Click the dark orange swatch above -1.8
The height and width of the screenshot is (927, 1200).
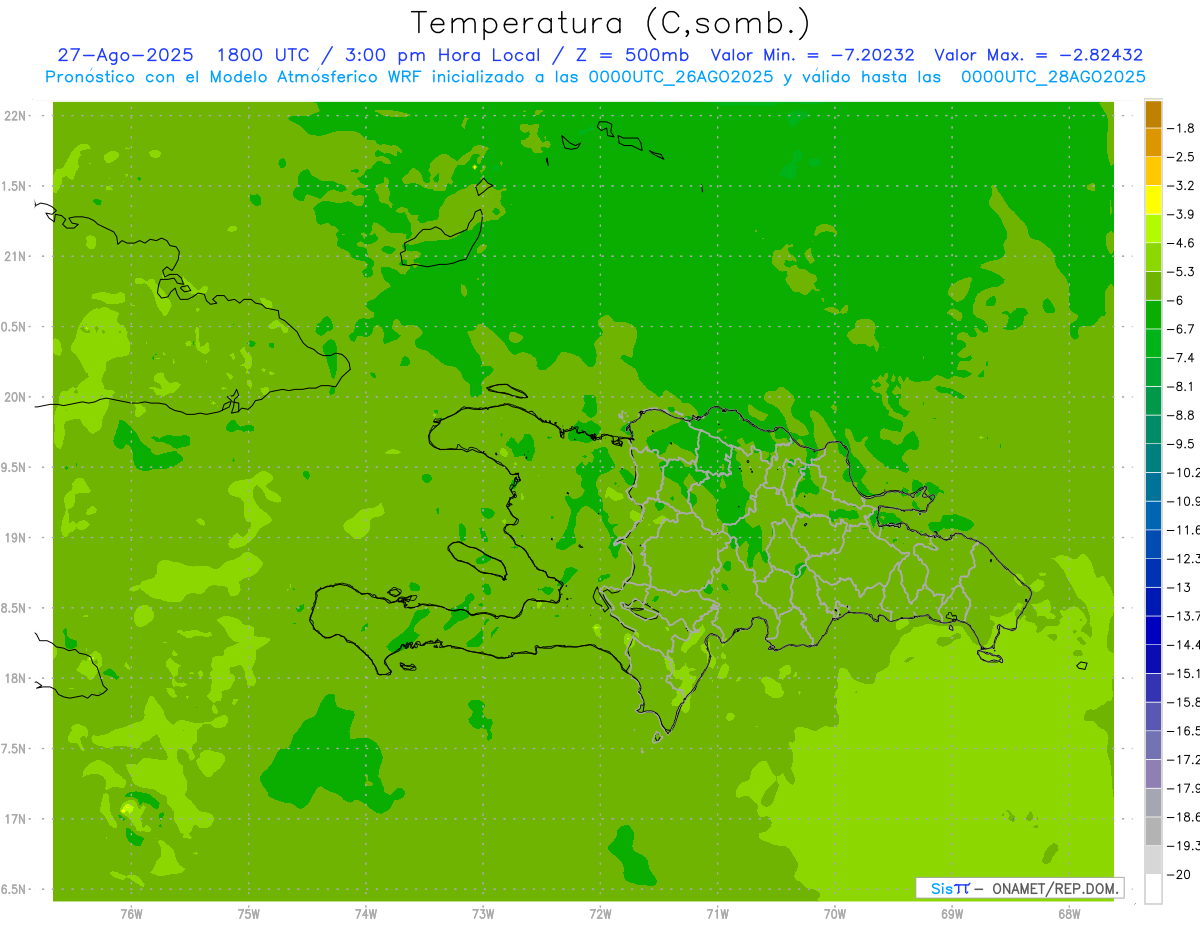pyautogui.click(x=1153, y=114)
